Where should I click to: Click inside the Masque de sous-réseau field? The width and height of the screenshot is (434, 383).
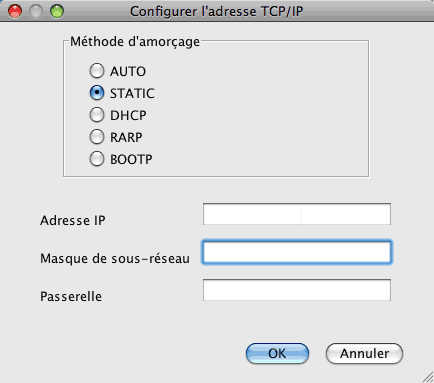pyautogui.click(x=297, y=252)
